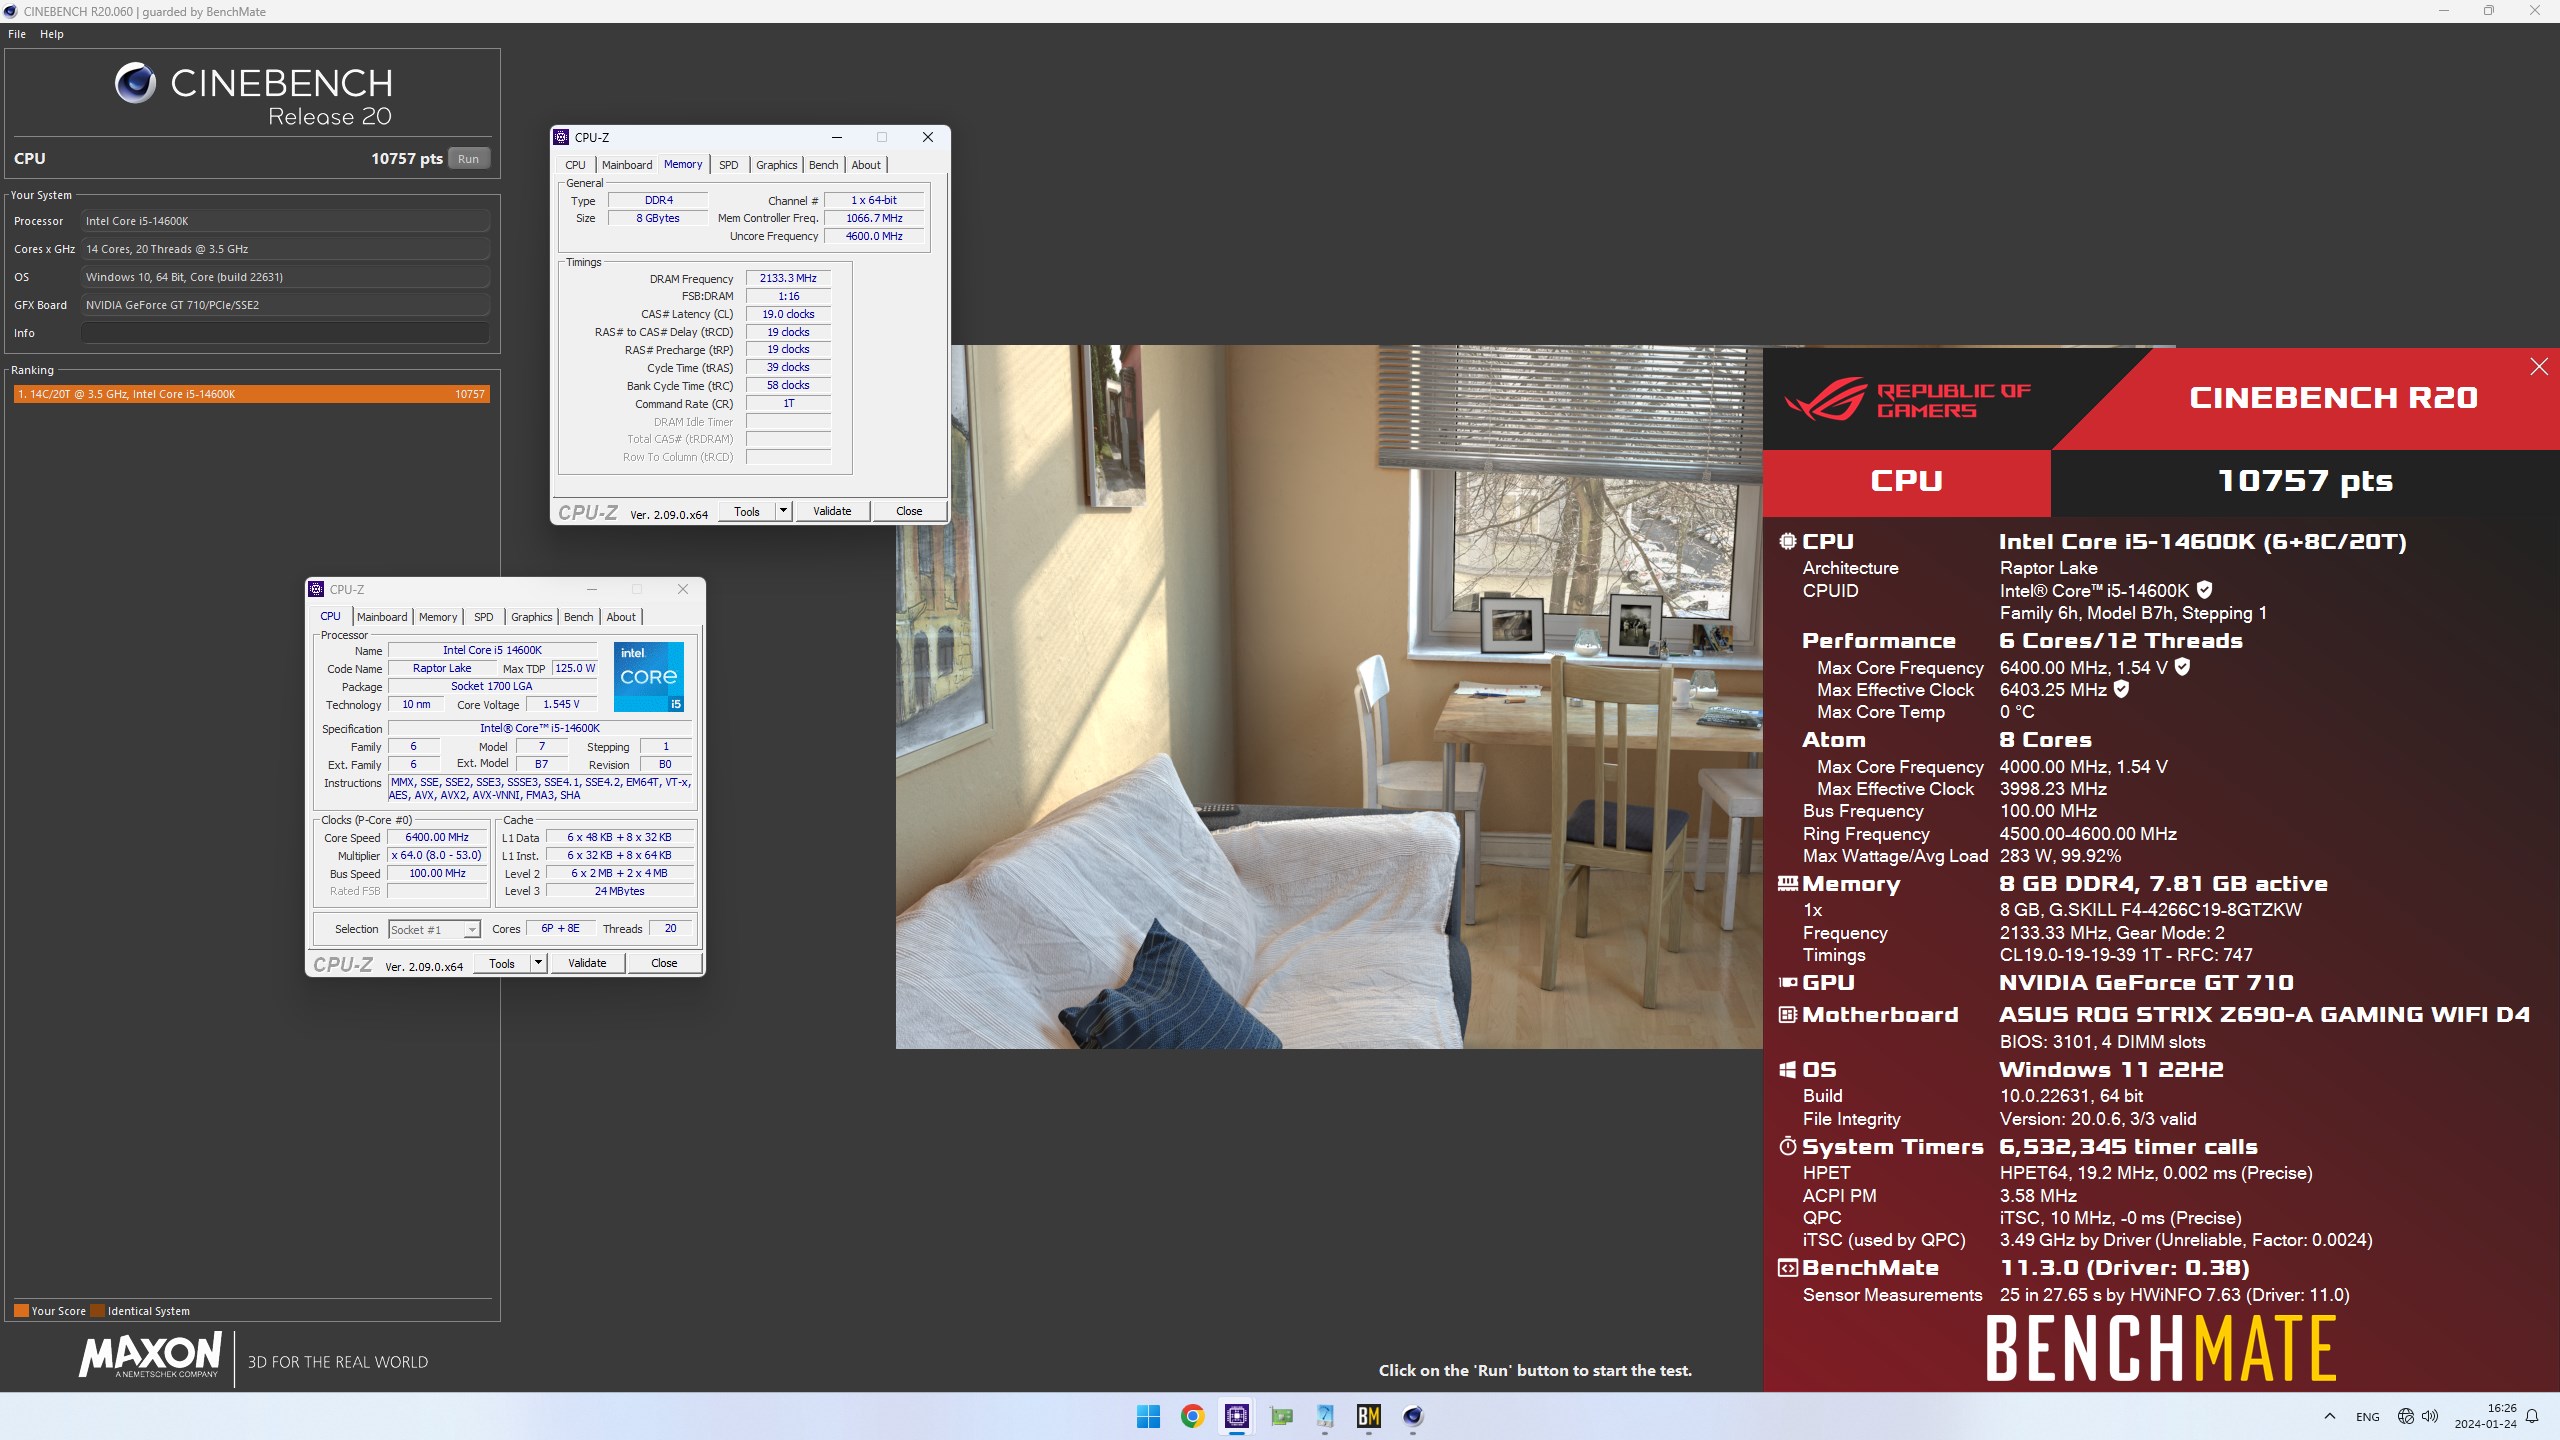Click Cinebench logo icon in title bar
This screenshot has width=2560, height=1440.
point(11,11)
